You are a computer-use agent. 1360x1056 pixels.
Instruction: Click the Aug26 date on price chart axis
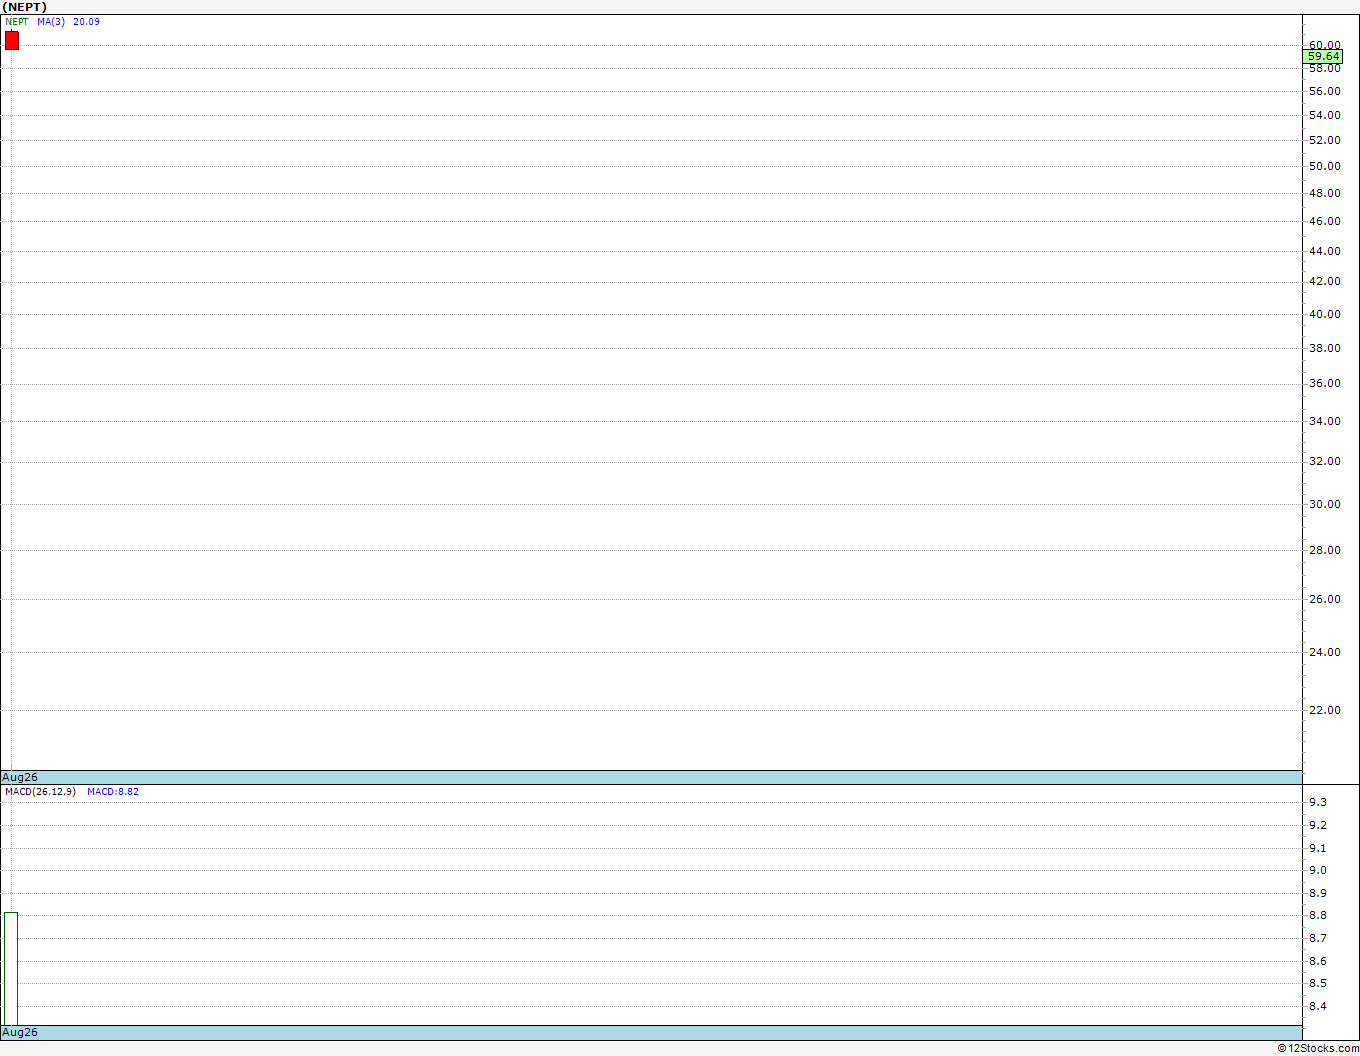coord(20,777)
